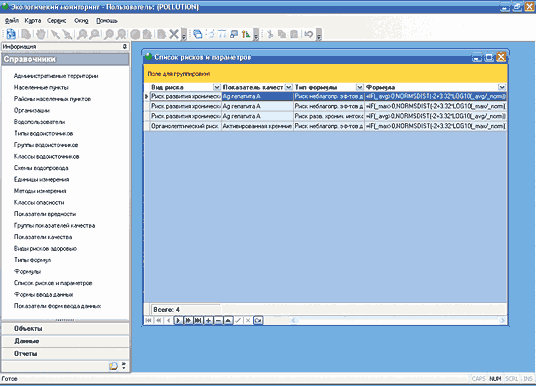Click the scissors cut icon
This screenshot has width=536, height=386.
click(x=270, y=34)
